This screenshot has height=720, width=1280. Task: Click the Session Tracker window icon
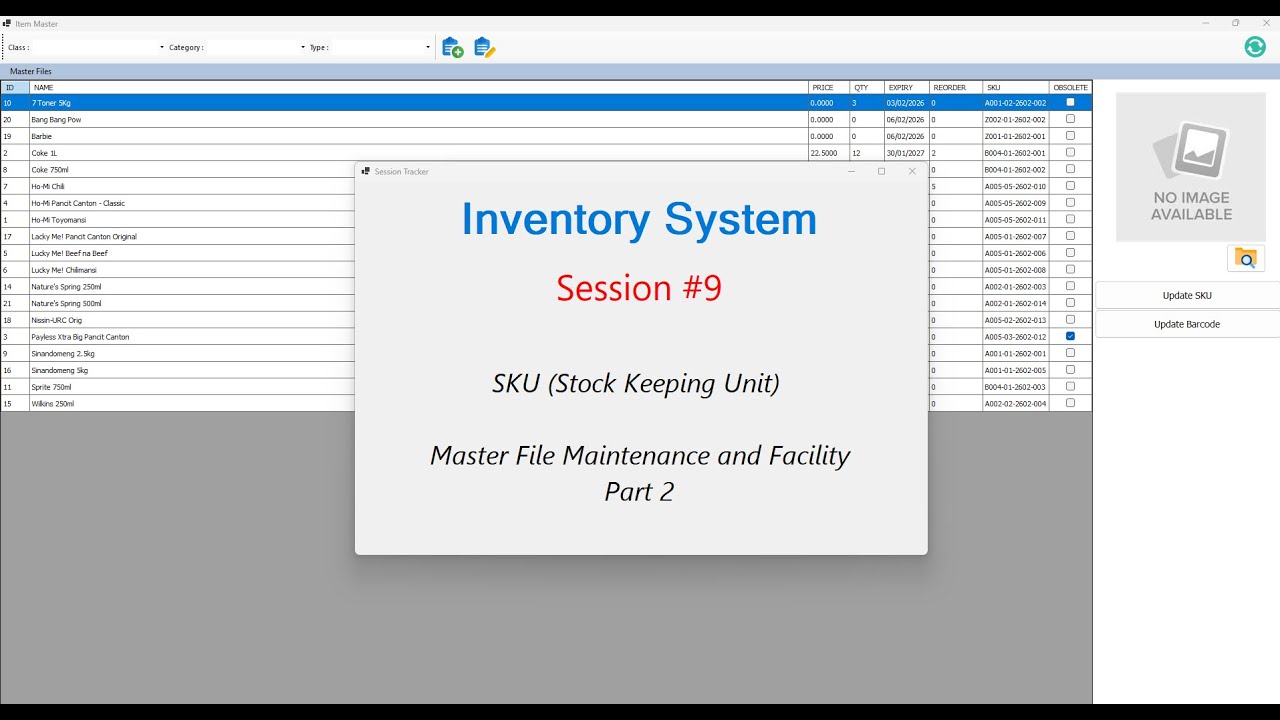(x=366, y=171)
